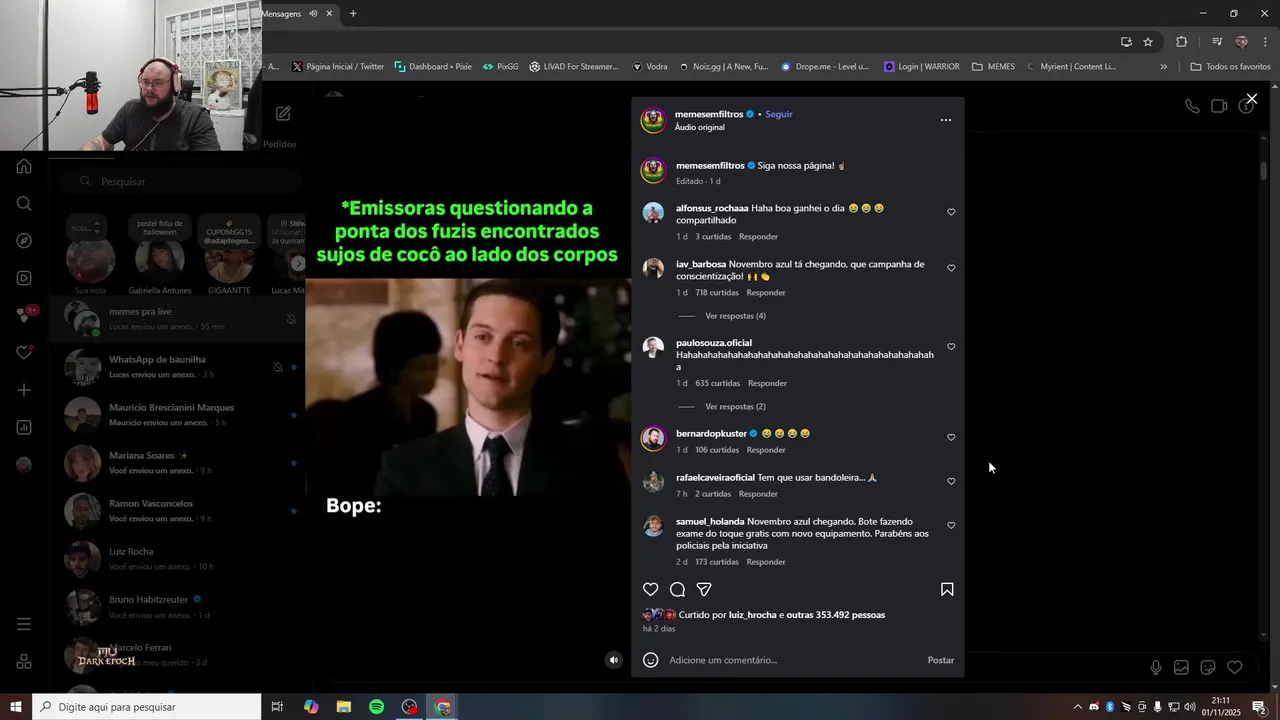The image size is (1280, 720).
Task: Click the Áudio original link
Action: click(700, 128)
